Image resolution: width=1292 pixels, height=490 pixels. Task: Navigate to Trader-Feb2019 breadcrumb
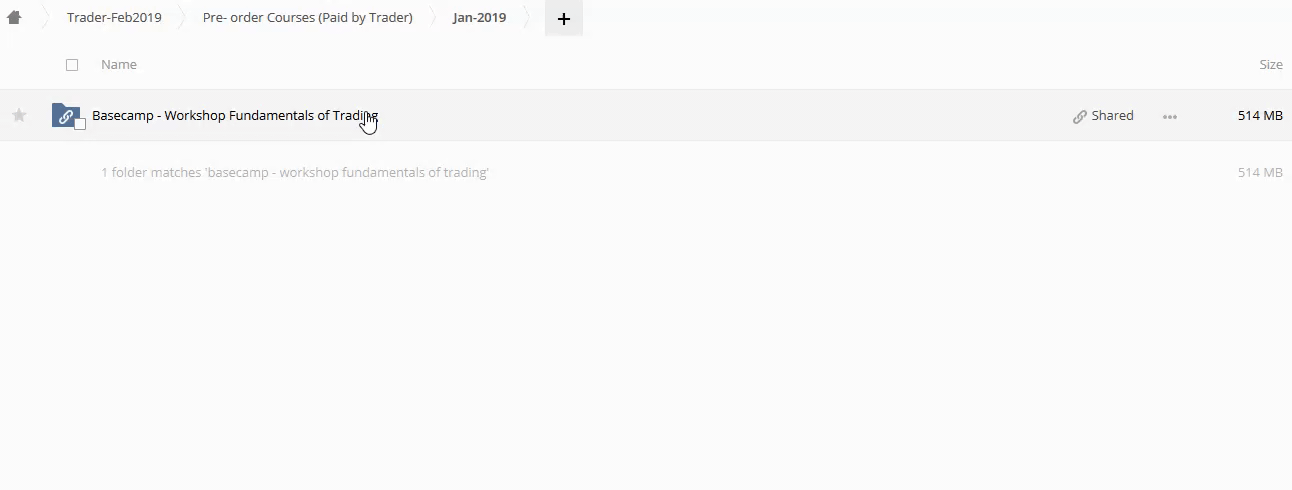coord(114,18)
